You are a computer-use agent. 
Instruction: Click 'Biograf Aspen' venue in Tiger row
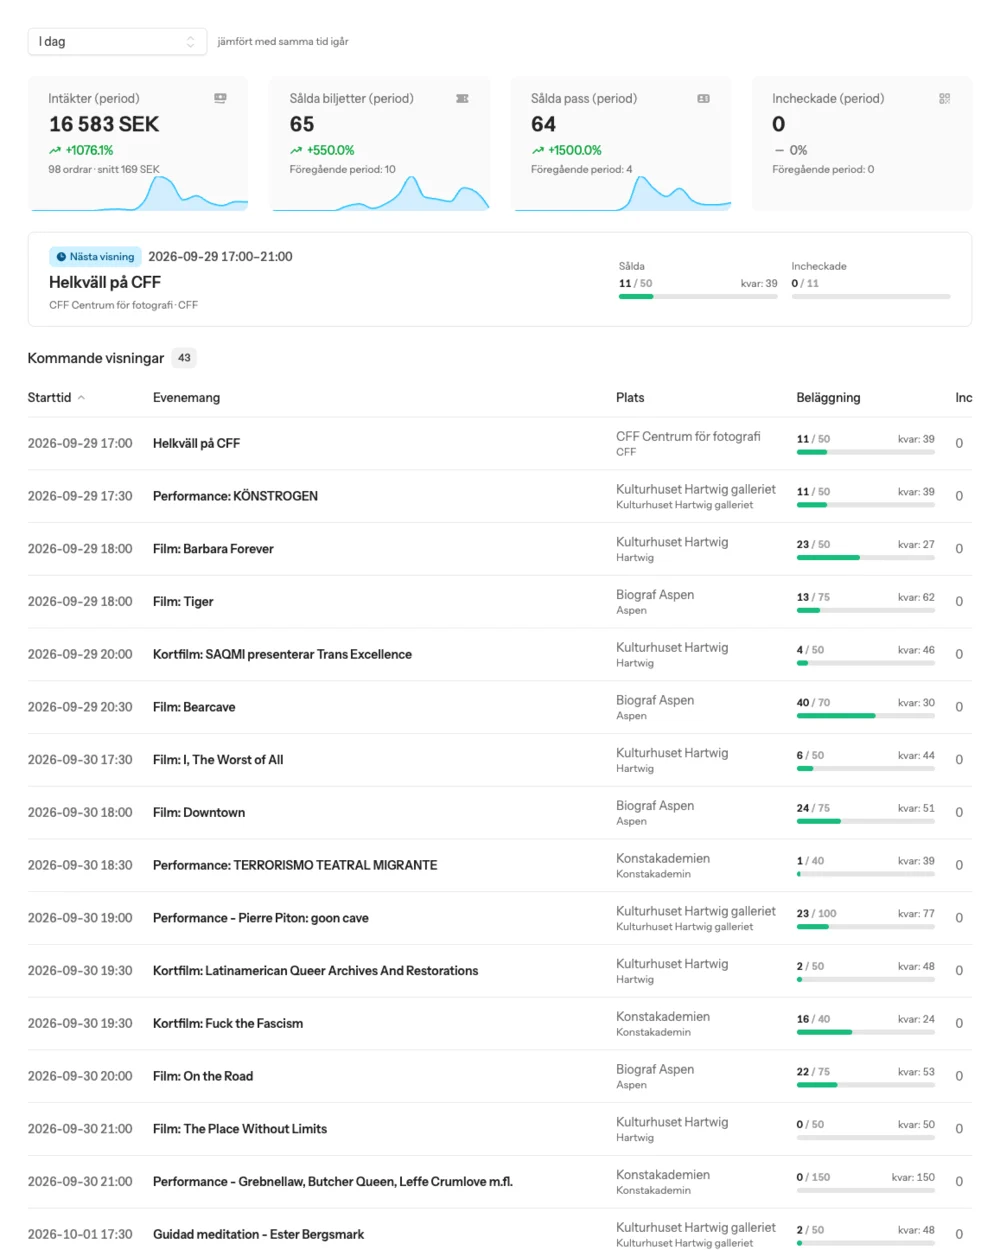(x=655, y=594)
